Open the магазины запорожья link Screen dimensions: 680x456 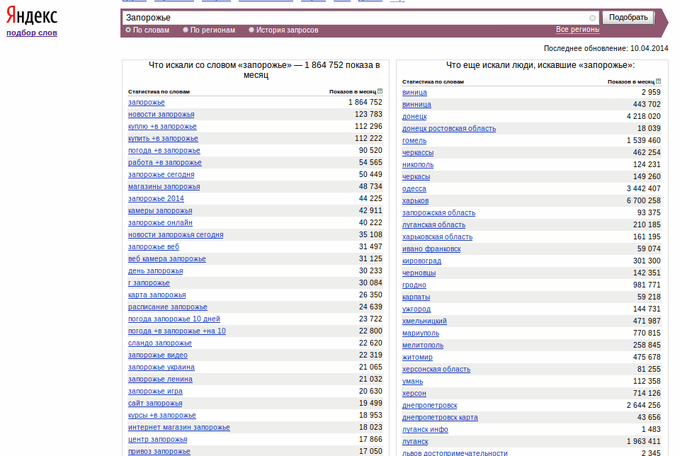[164, 187]
